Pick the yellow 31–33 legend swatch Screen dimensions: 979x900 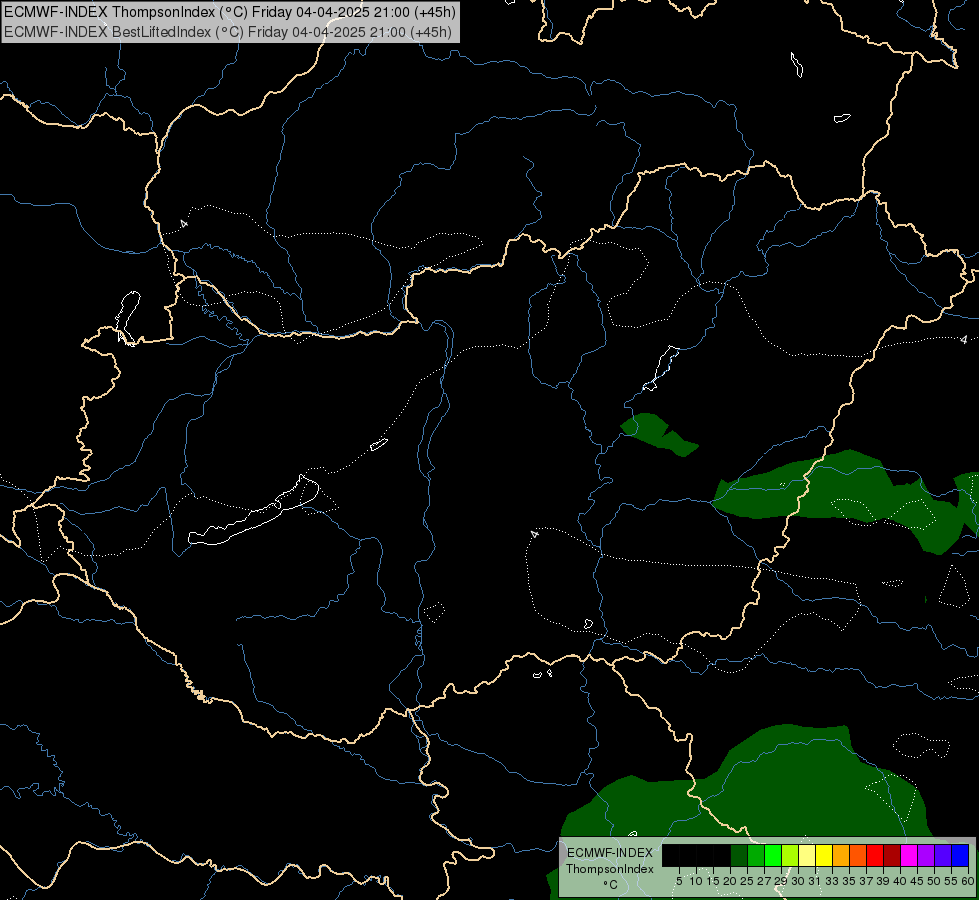(x=824, y=855)
